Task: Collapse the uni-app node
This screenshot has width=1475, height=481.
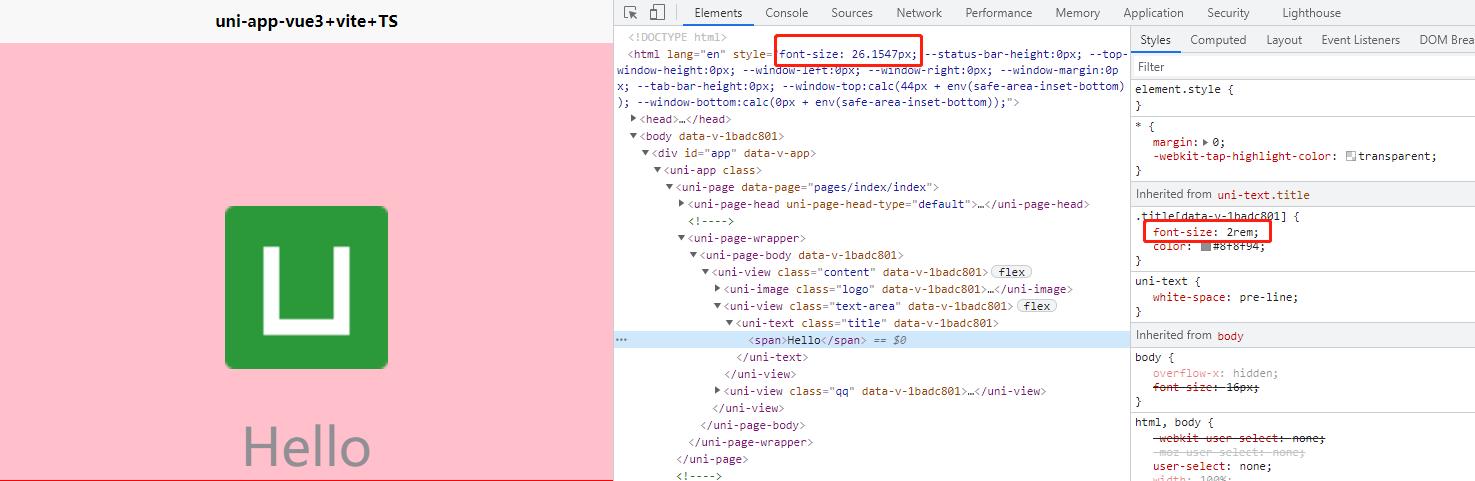Action: pyautogui.click(x=658, y=170)
